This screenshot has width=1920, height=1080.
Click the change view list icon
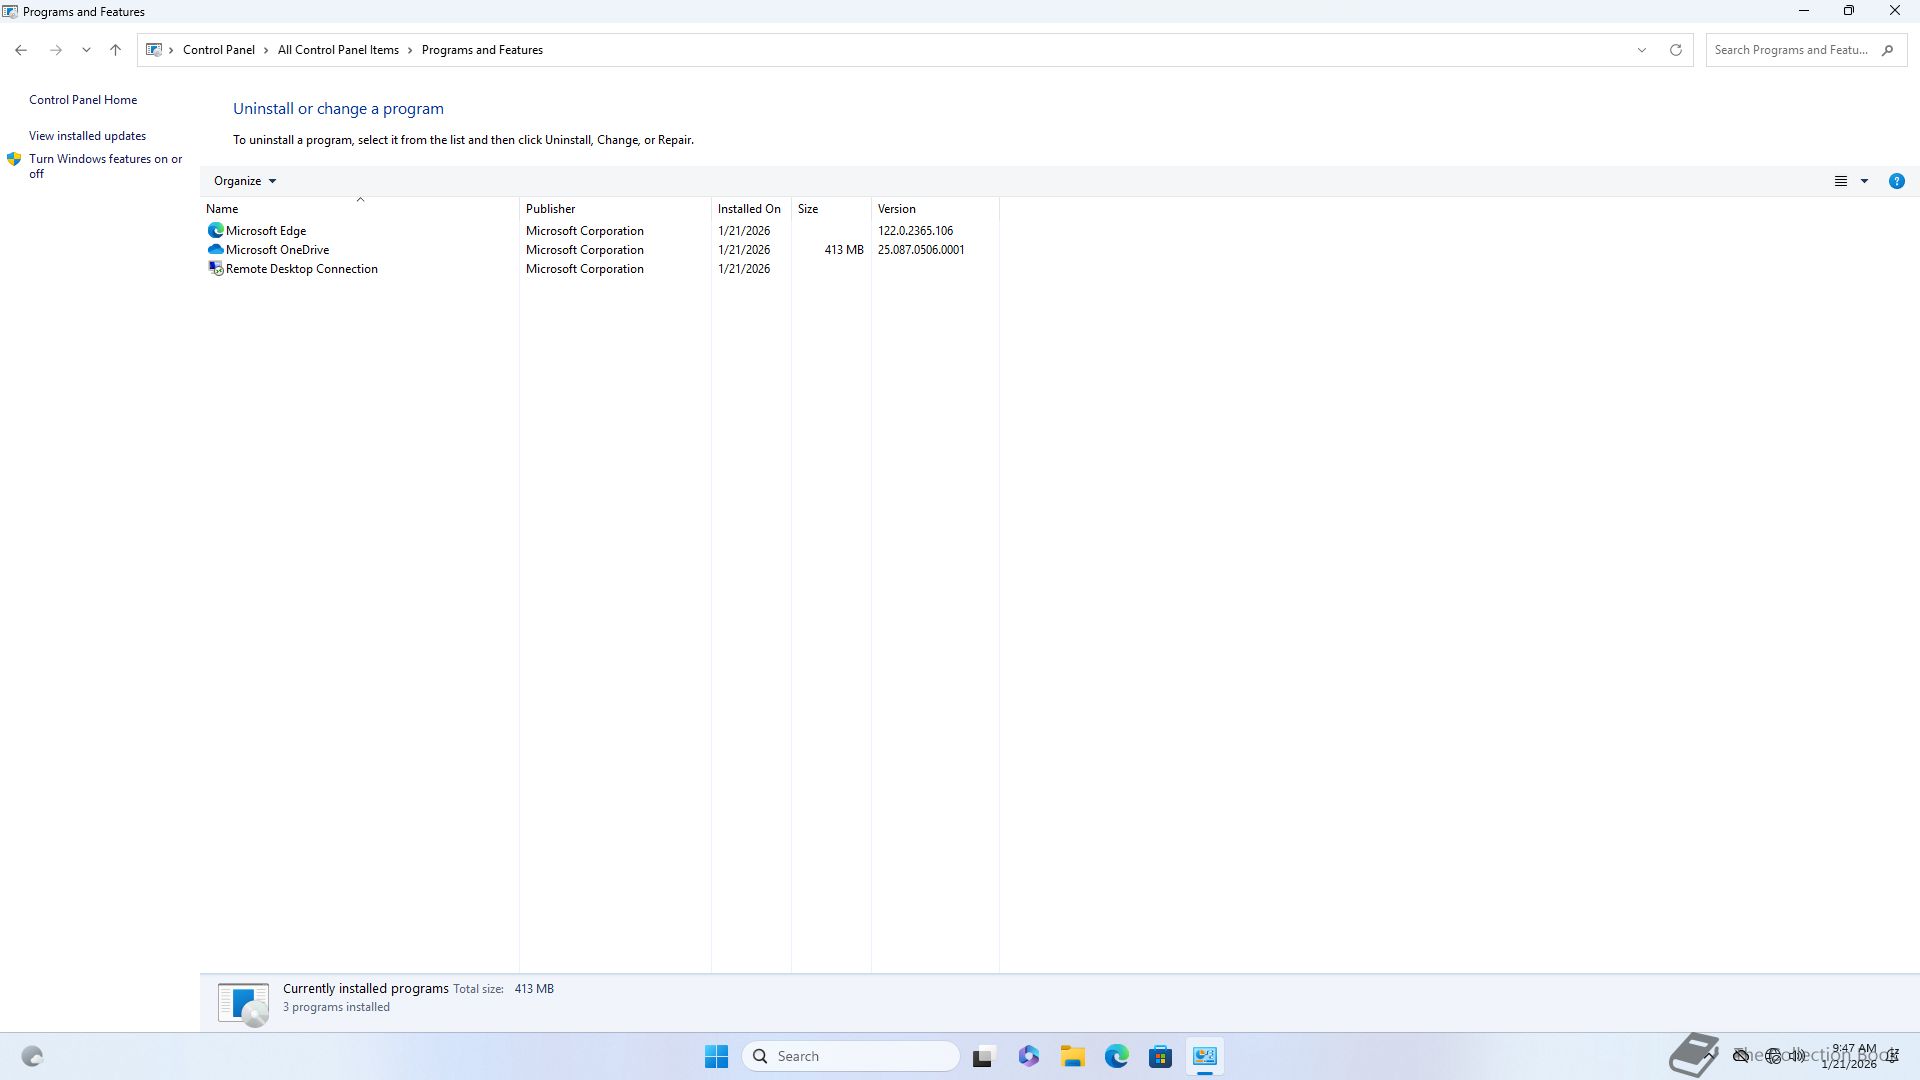[x=1840, y=181]
